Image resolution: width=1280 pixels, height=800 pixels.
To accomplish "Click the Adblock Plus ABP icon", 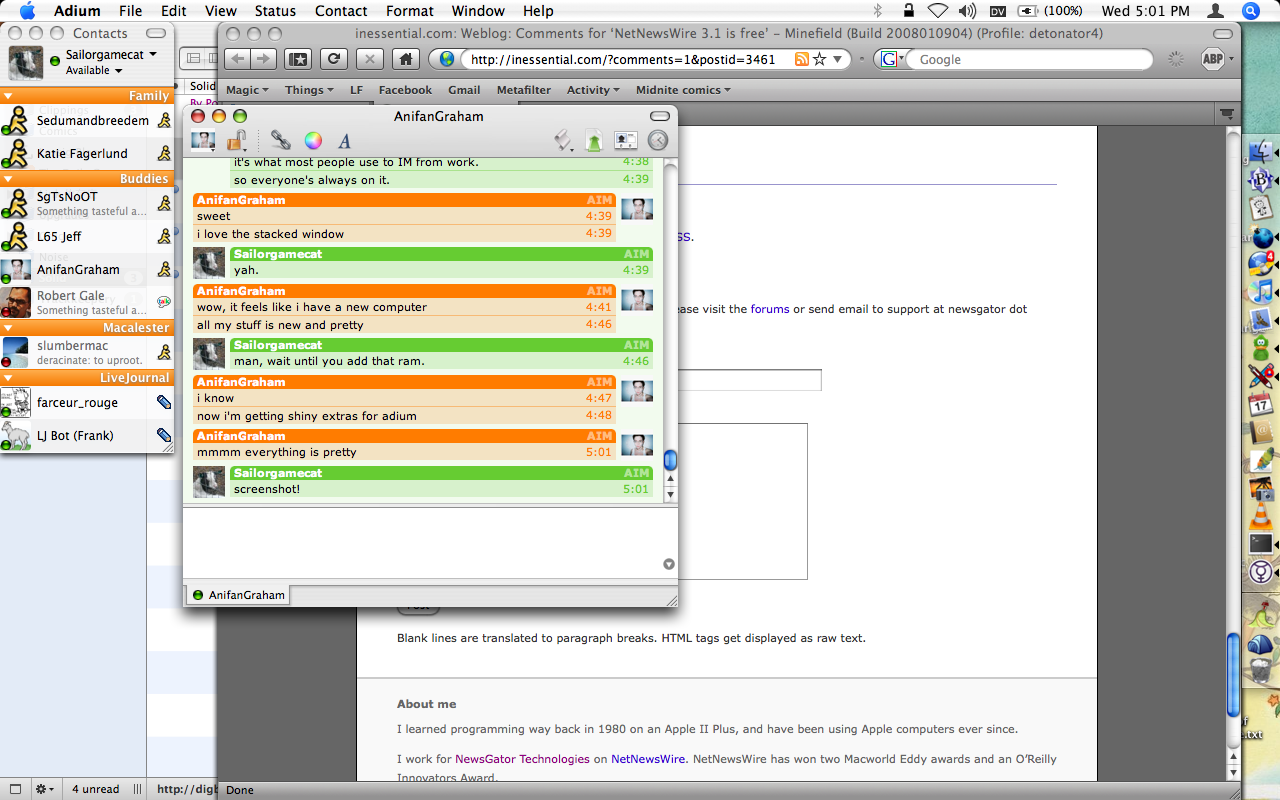I will tap(1212, 59).
